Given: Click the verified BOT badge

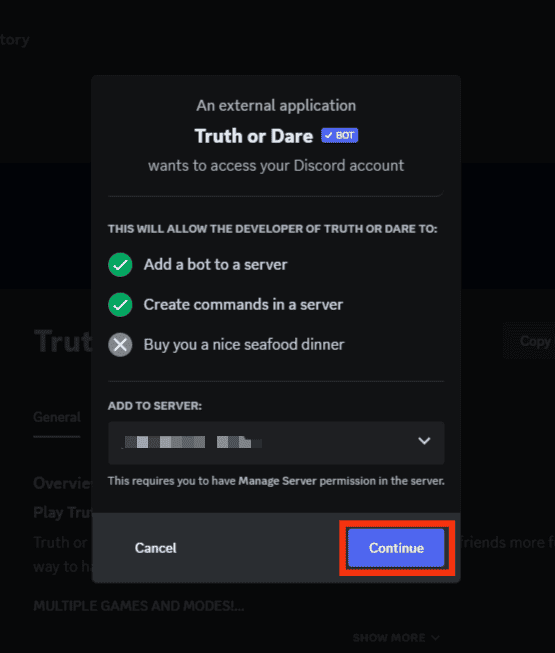Looking at the screenshot, I should (x=339, y=135).
